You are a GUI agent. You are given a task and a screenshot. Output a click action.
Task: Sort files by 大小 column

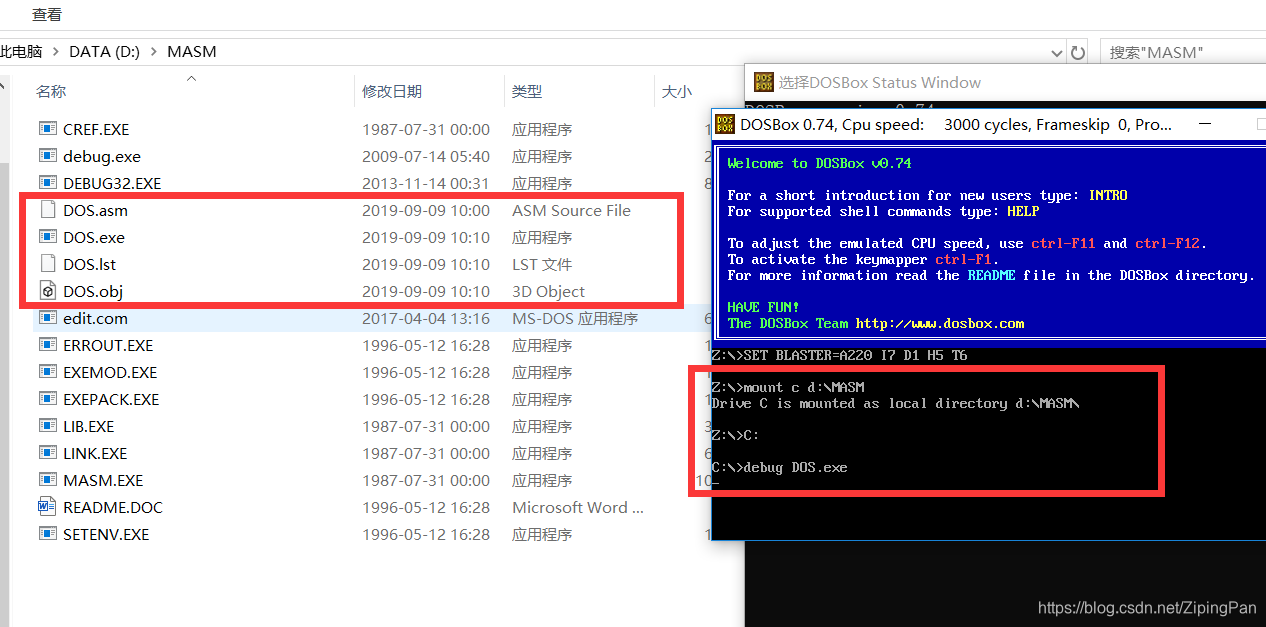click(676, 91)
